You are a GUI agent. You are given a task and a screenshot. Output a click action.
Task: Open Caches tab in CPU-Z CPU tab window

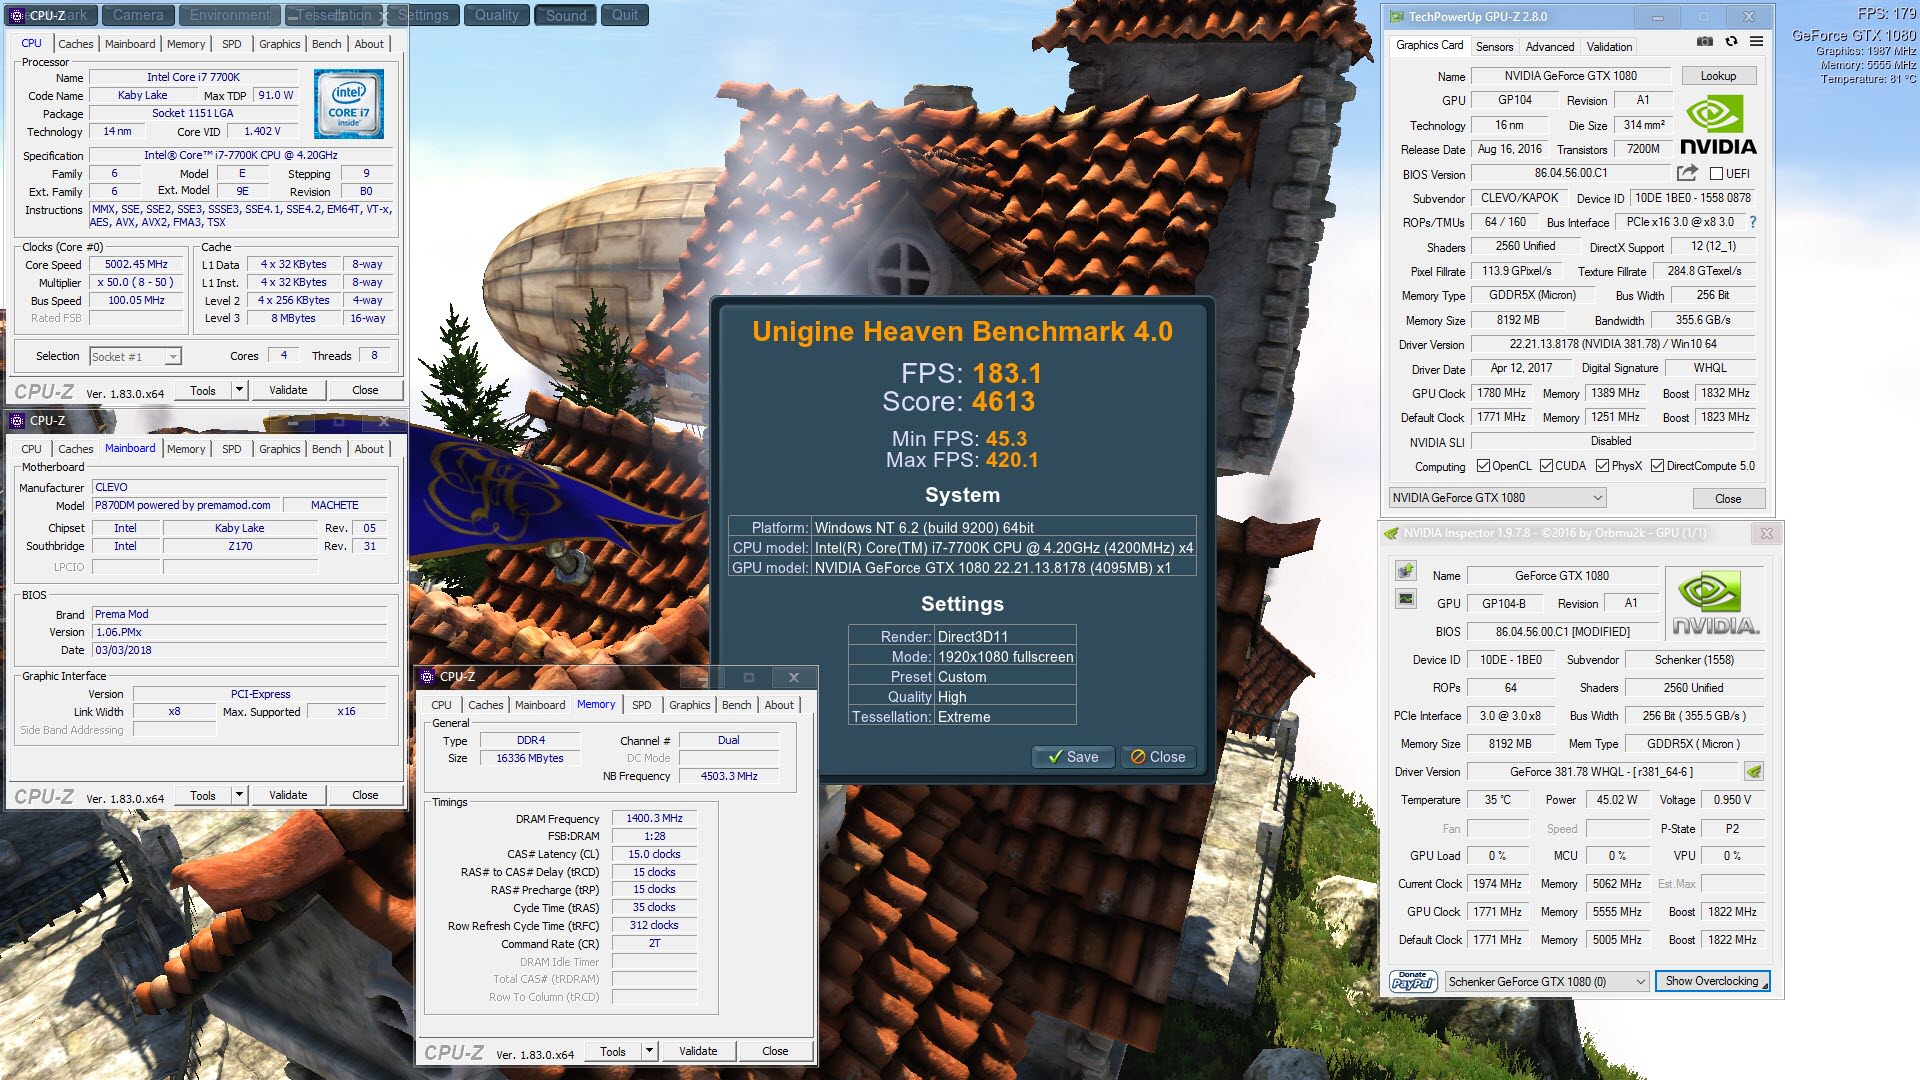pos(76,44)
